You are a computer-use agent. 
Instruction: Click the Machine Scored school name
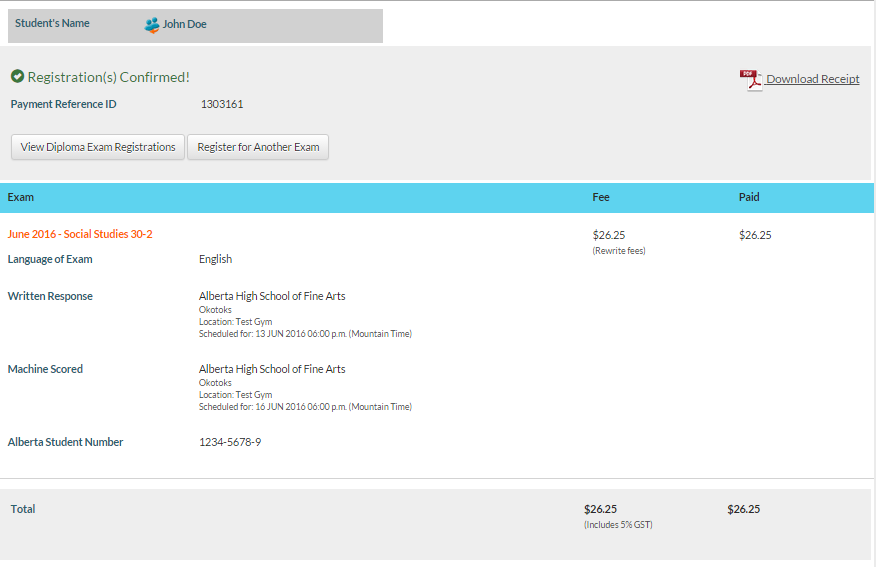[272, 369]
